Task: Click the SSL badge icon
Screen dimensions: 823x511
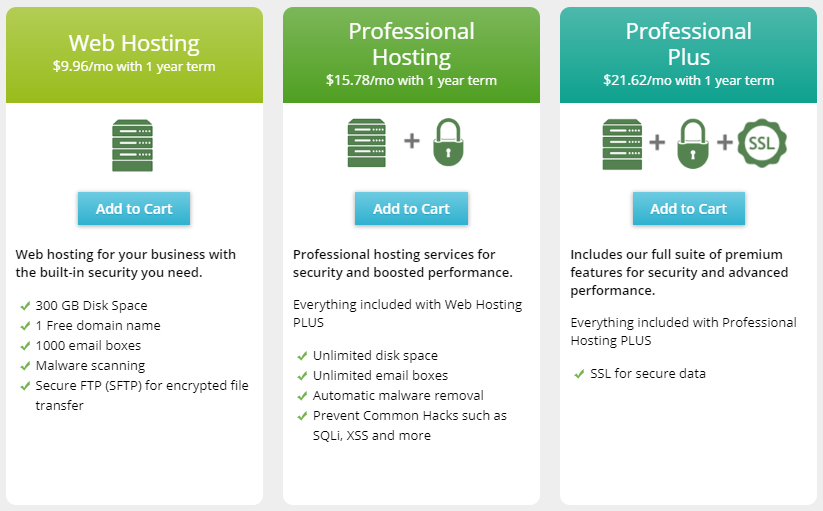Action: [x=763, y=142]
